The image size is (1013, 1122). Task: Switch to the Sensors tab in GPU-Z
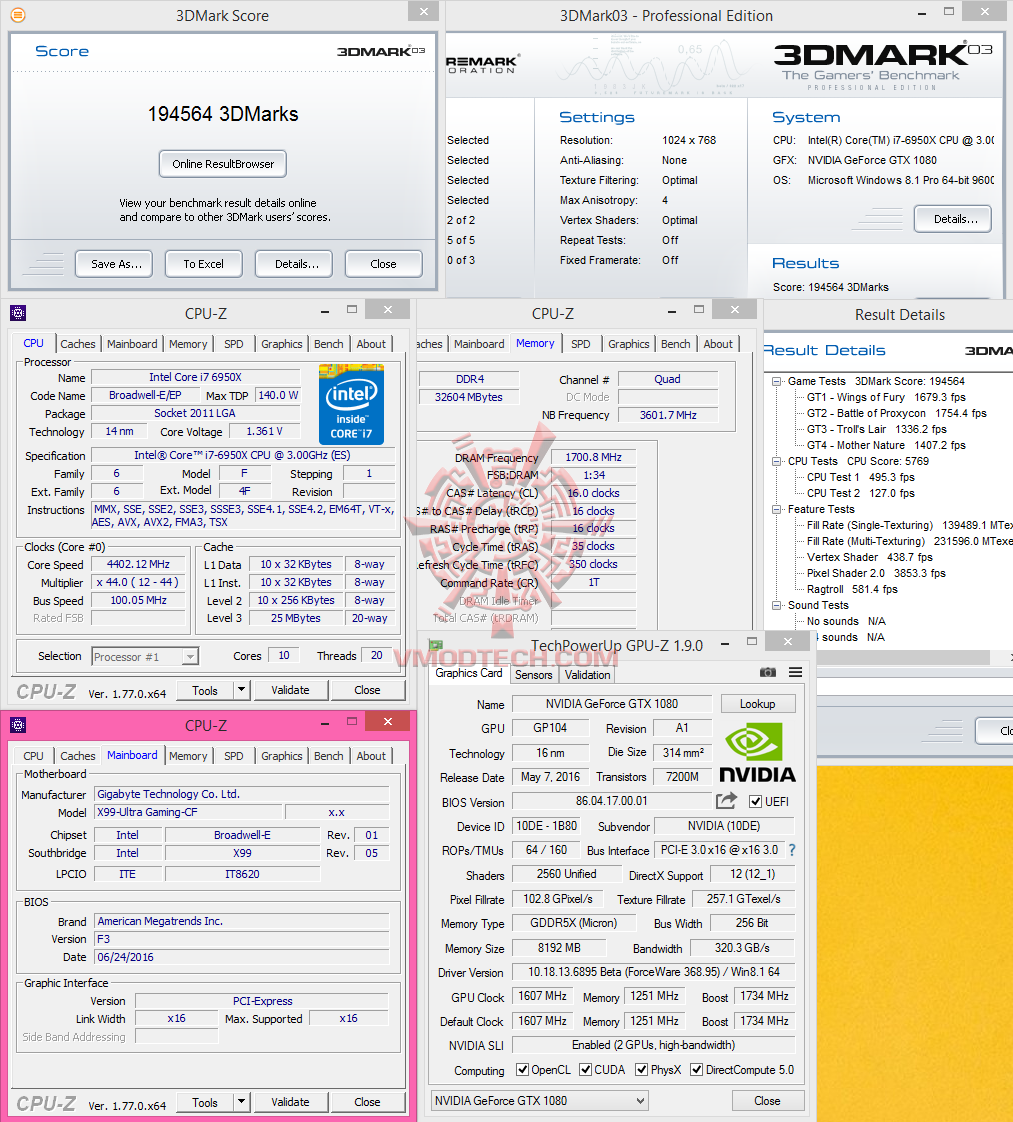(x=534, y=675)
